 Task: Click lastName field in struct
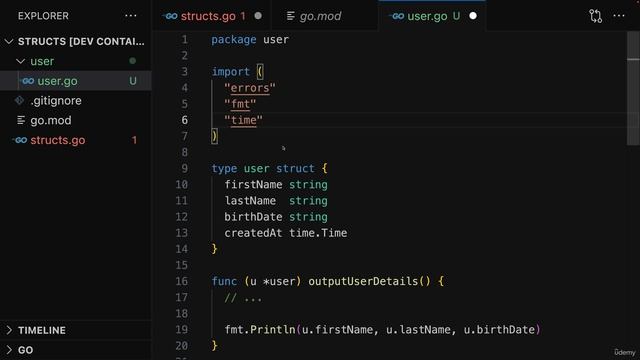pyautogui.click(x=250, y=201)
